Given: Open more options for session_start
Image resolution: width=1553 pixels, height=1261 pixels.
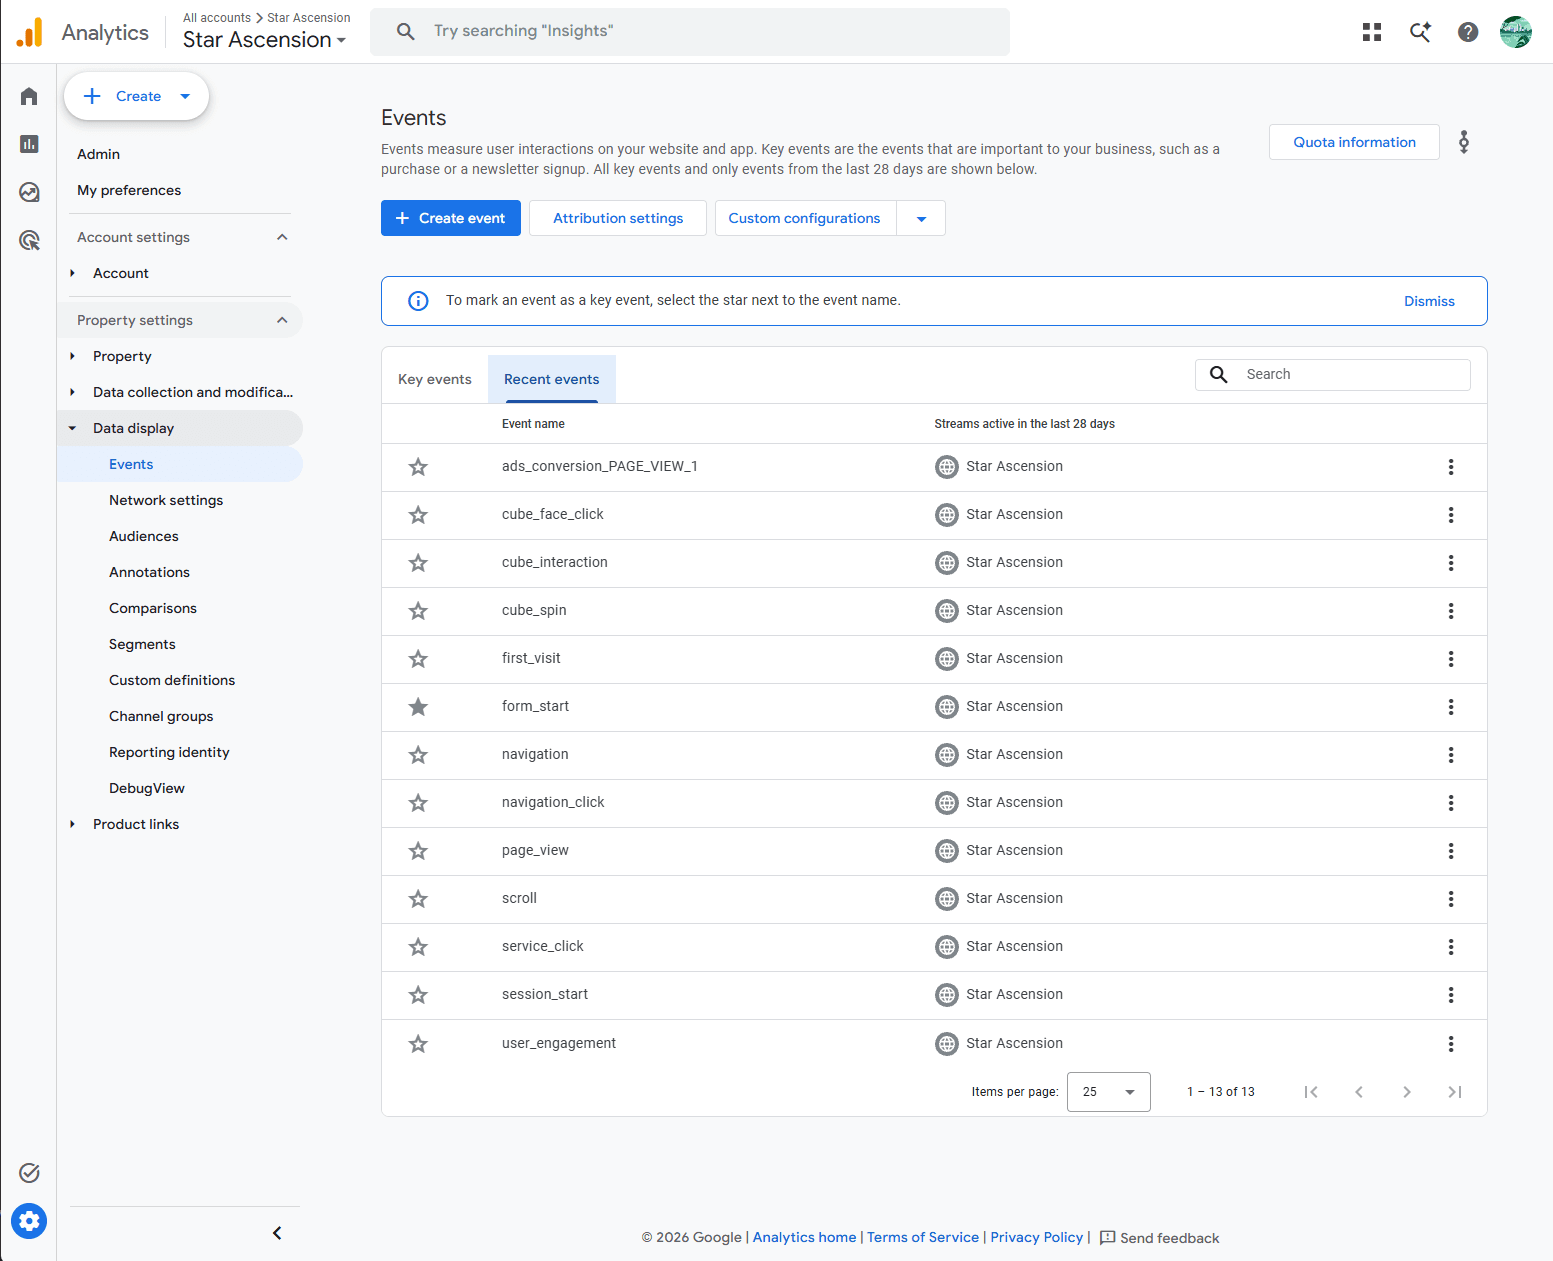Looking at the screenshot, I should tap(1451, 995).
